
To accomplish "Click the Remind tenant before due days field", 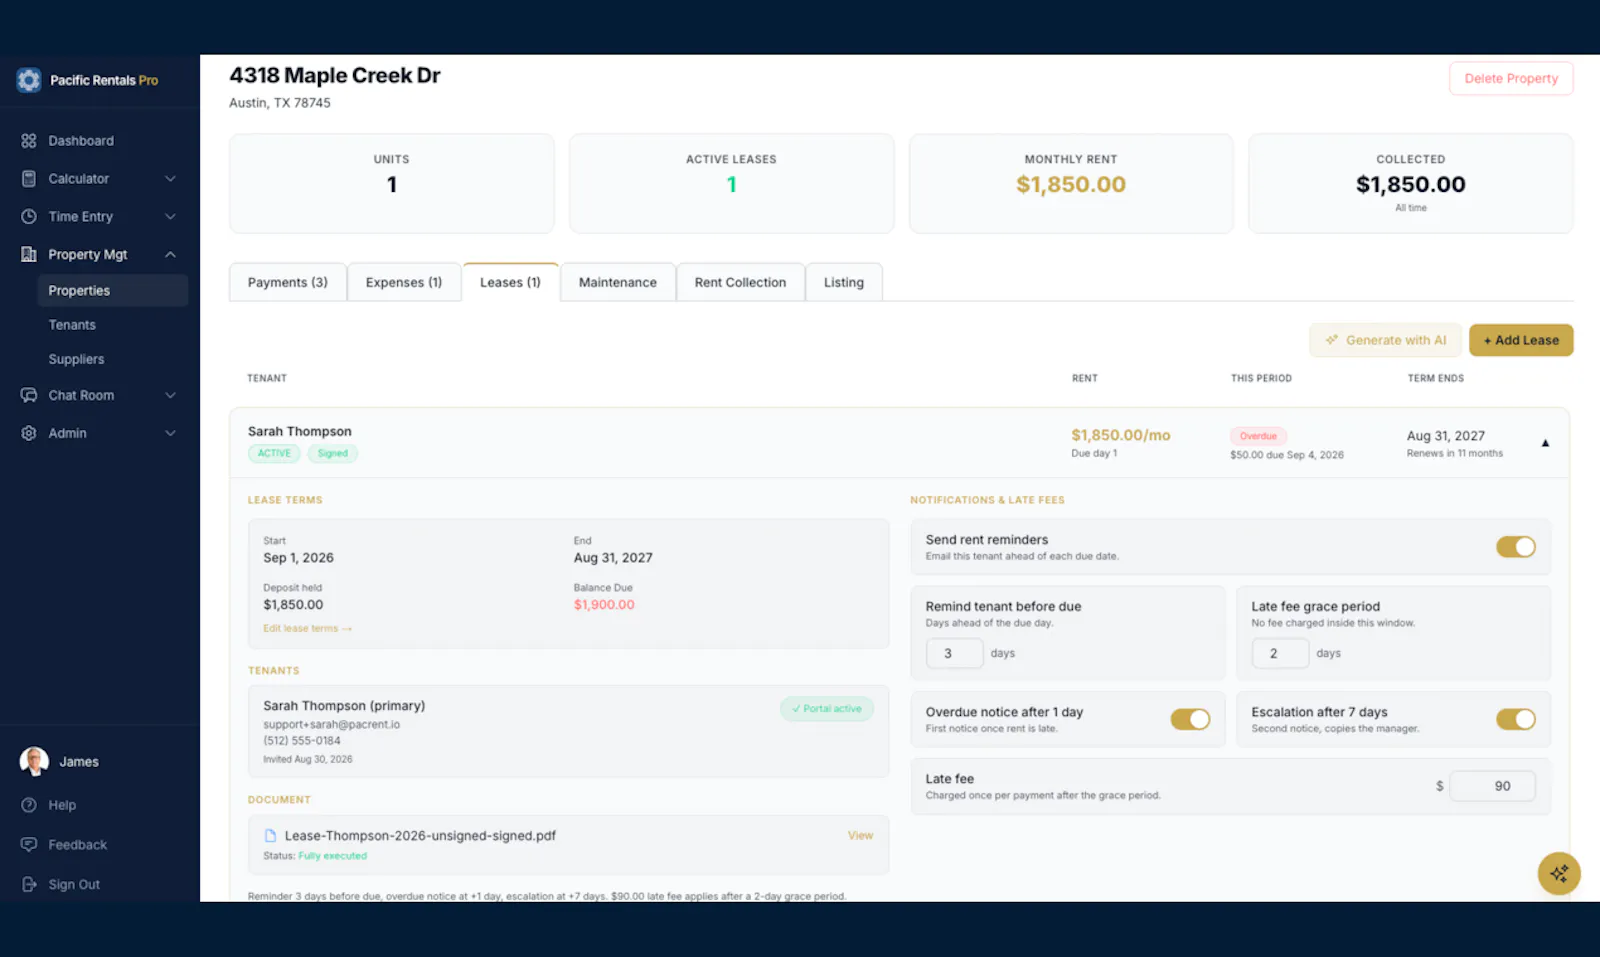I will tap(955, 653).
